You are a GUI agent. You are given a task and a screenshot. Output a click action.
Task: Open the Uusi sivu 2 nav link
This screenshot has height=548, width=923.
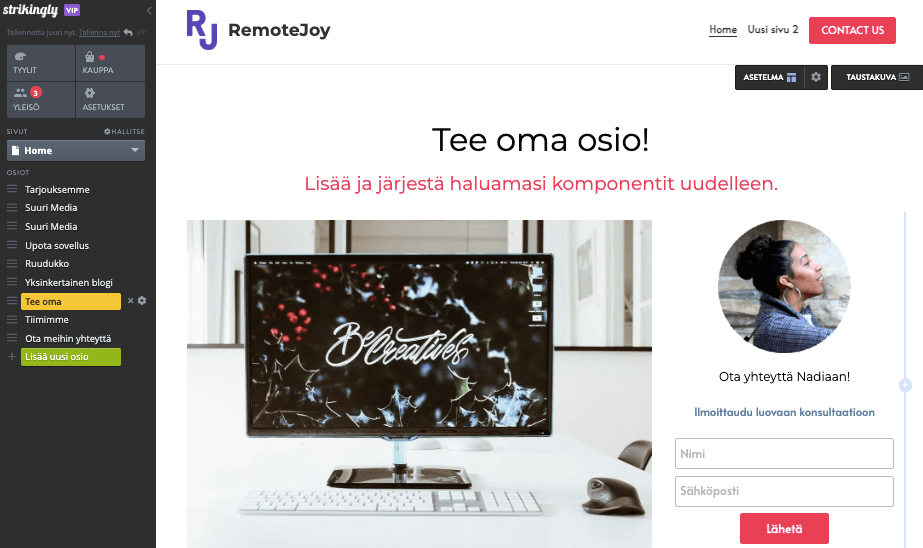tap(773, 29)
